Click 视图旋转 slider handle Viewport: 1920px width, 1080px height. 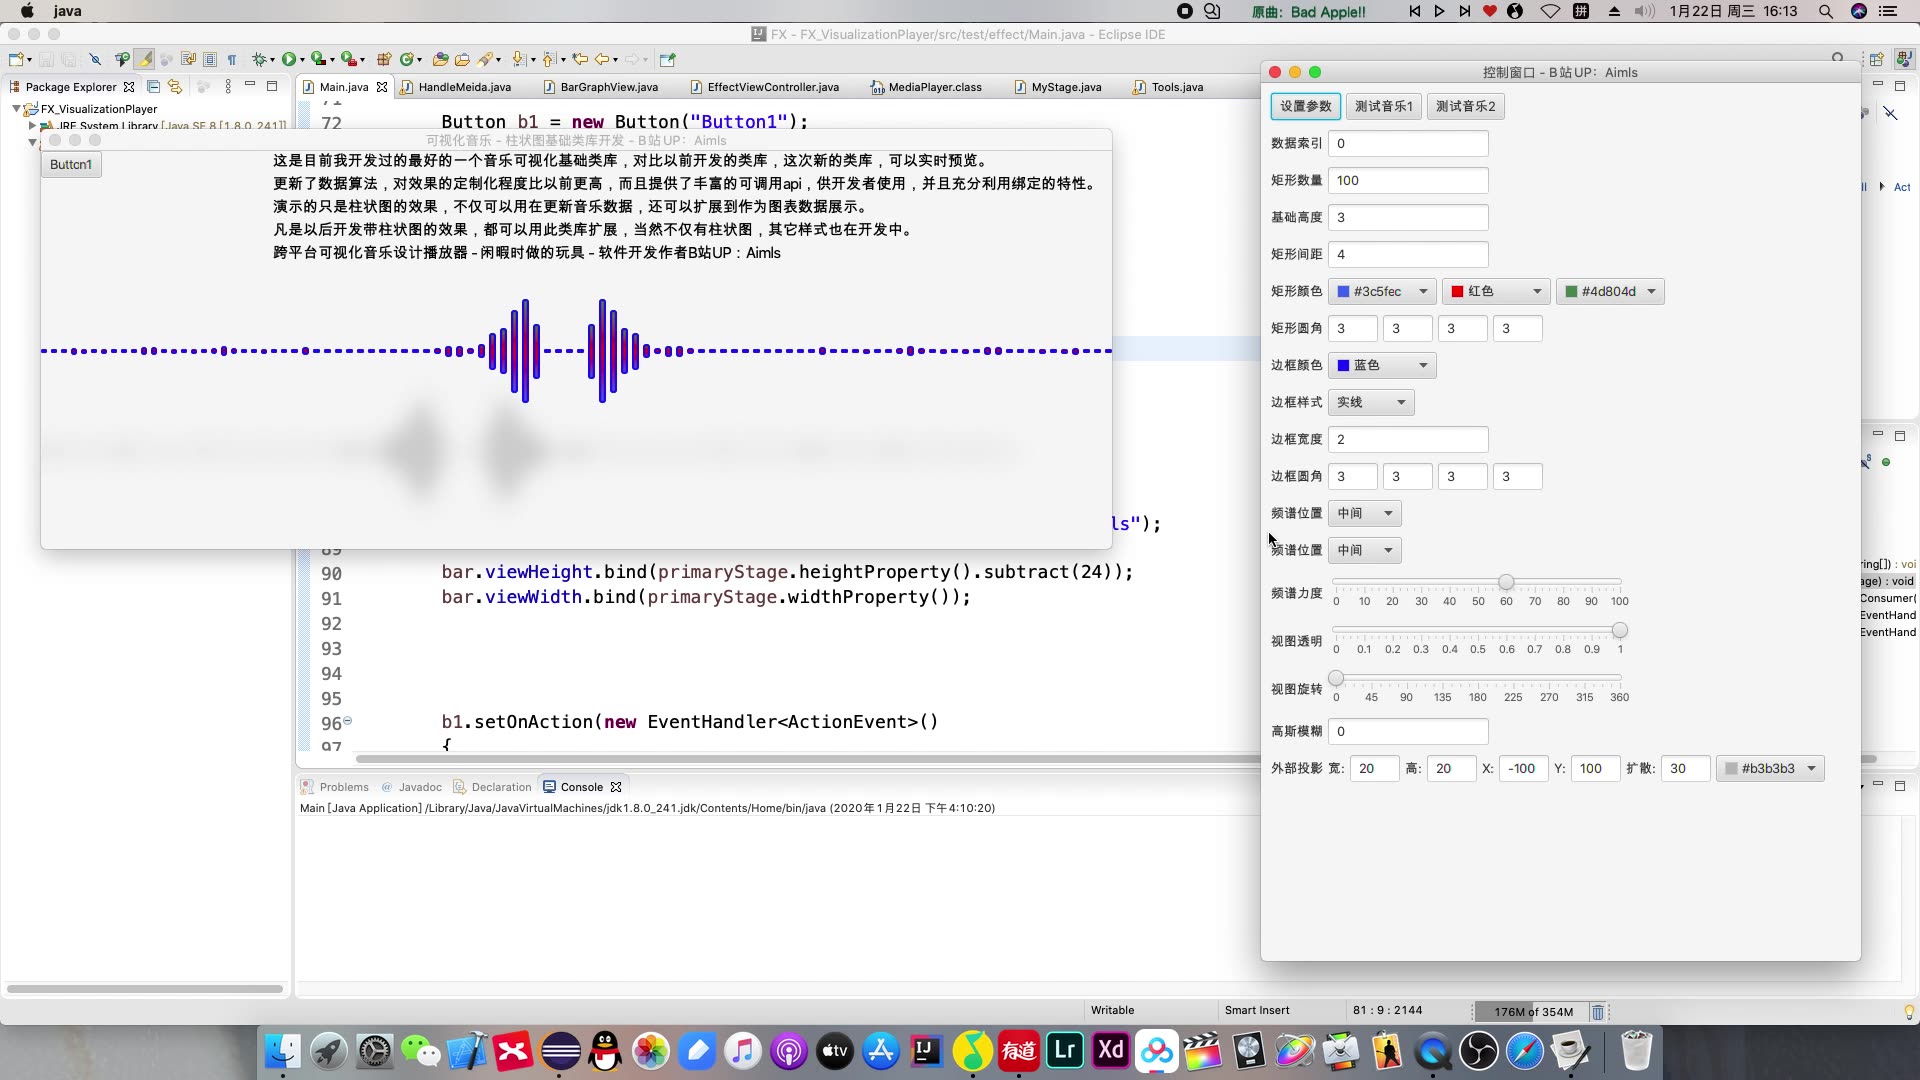[1336, 678]
